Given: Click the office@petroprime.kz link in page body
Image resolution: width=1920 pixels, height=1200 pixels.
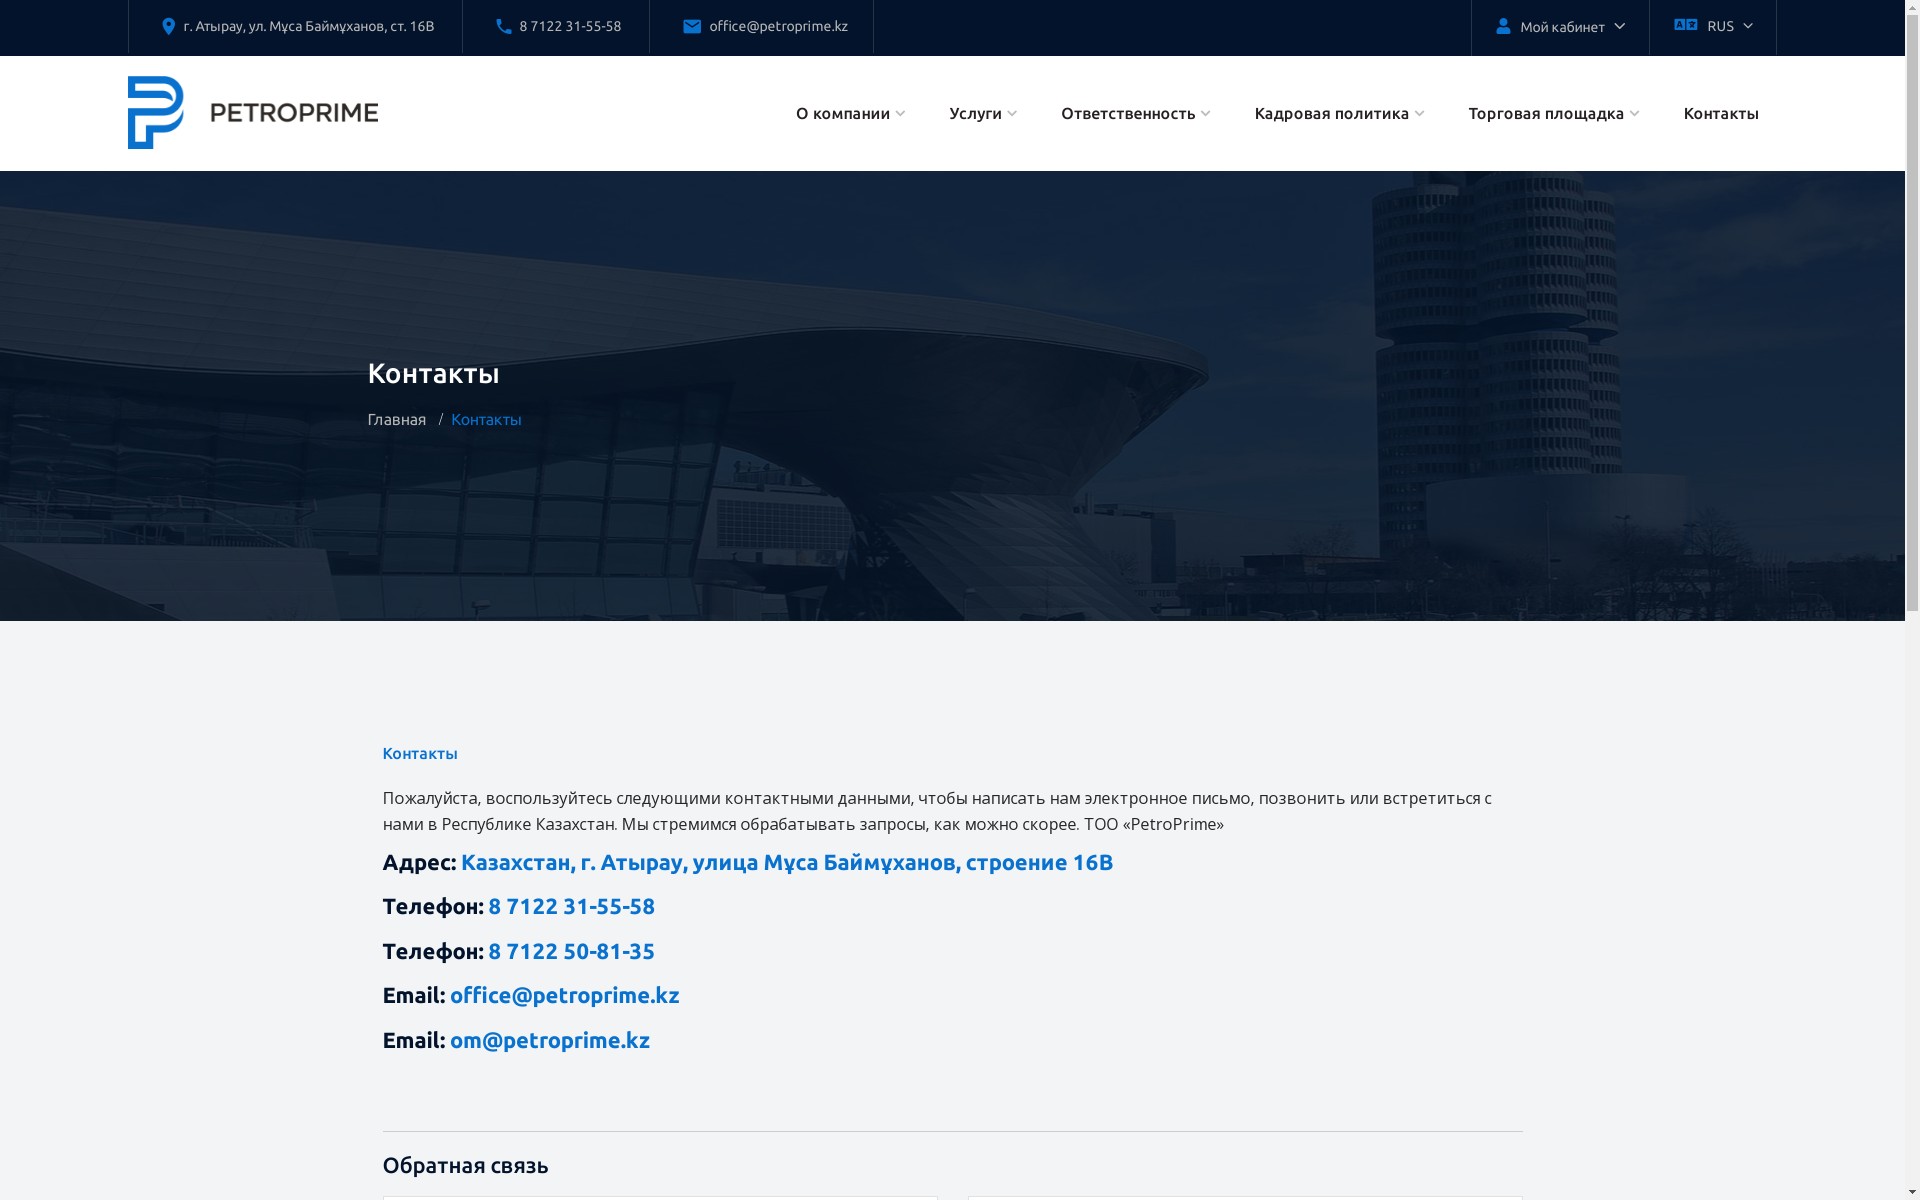Looking at the screenshot, I should (564, 996).
